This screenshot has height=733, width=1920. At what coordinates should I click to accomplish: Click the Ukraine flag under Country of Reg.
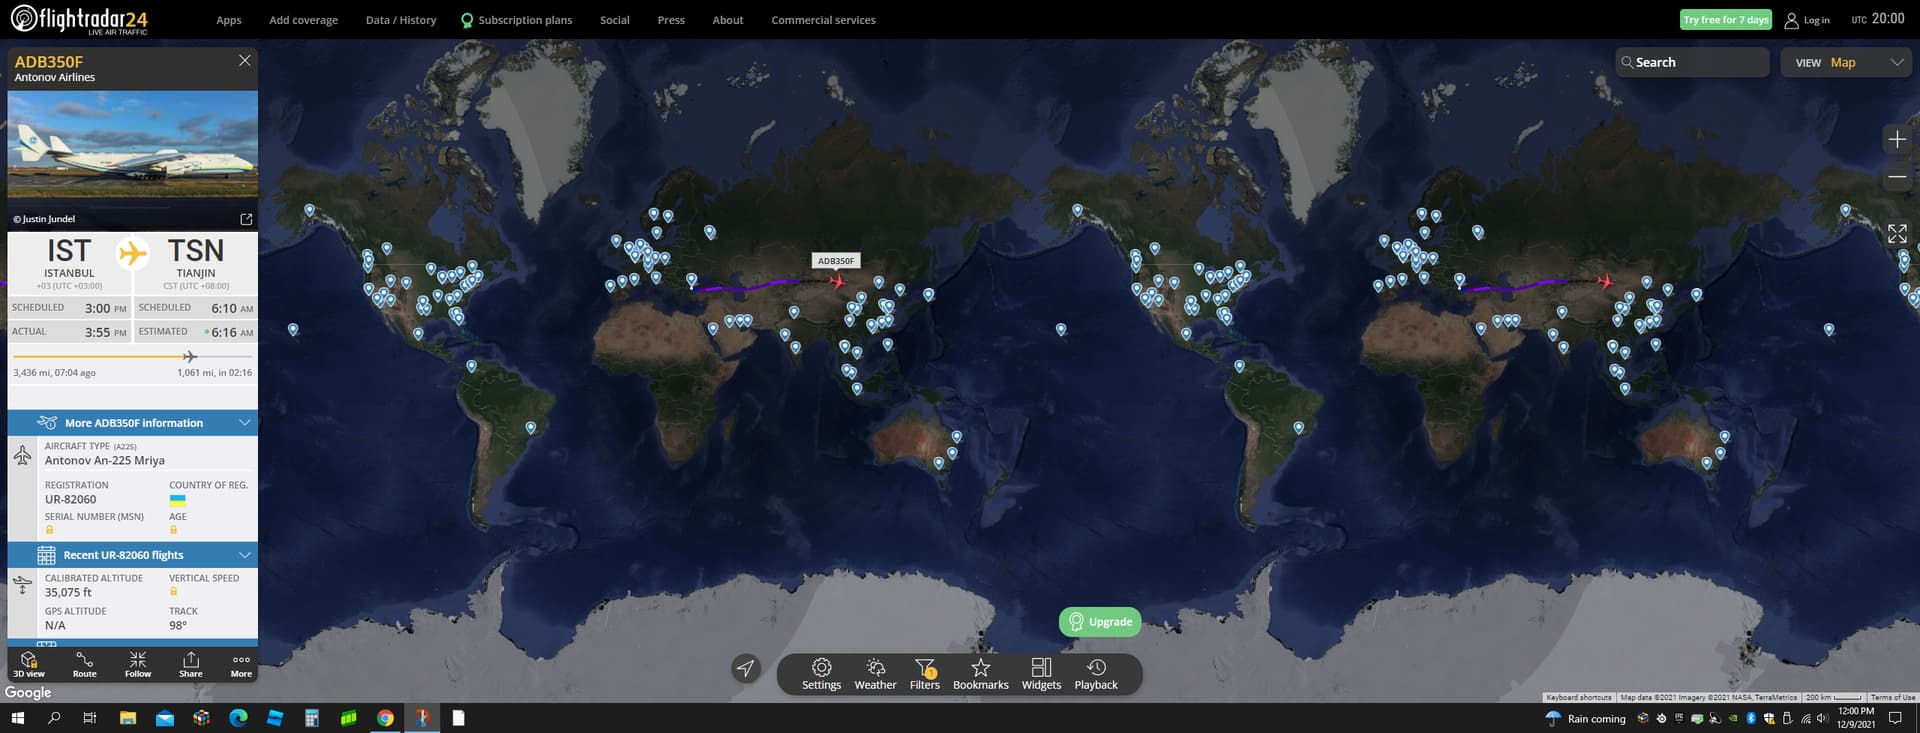point(177,500)
